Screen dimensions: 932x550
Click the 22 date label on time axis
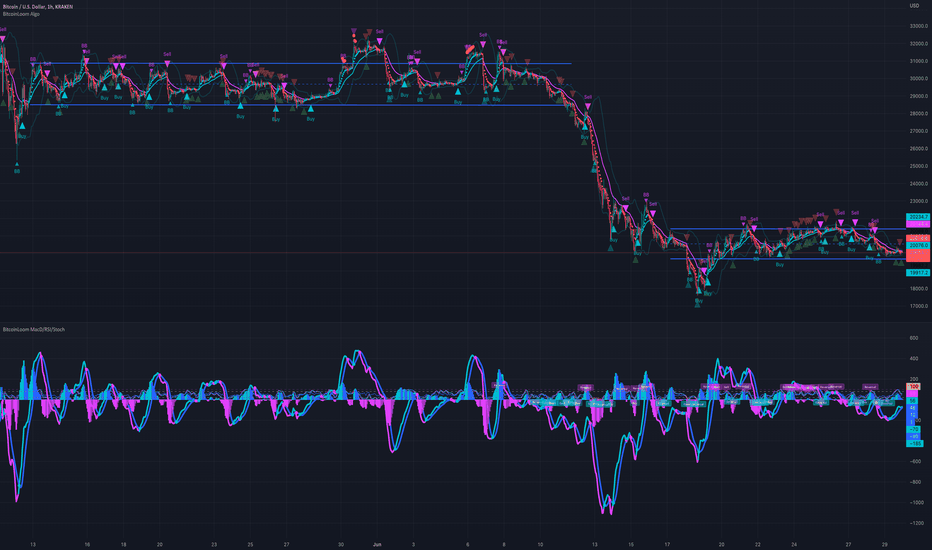757,544
